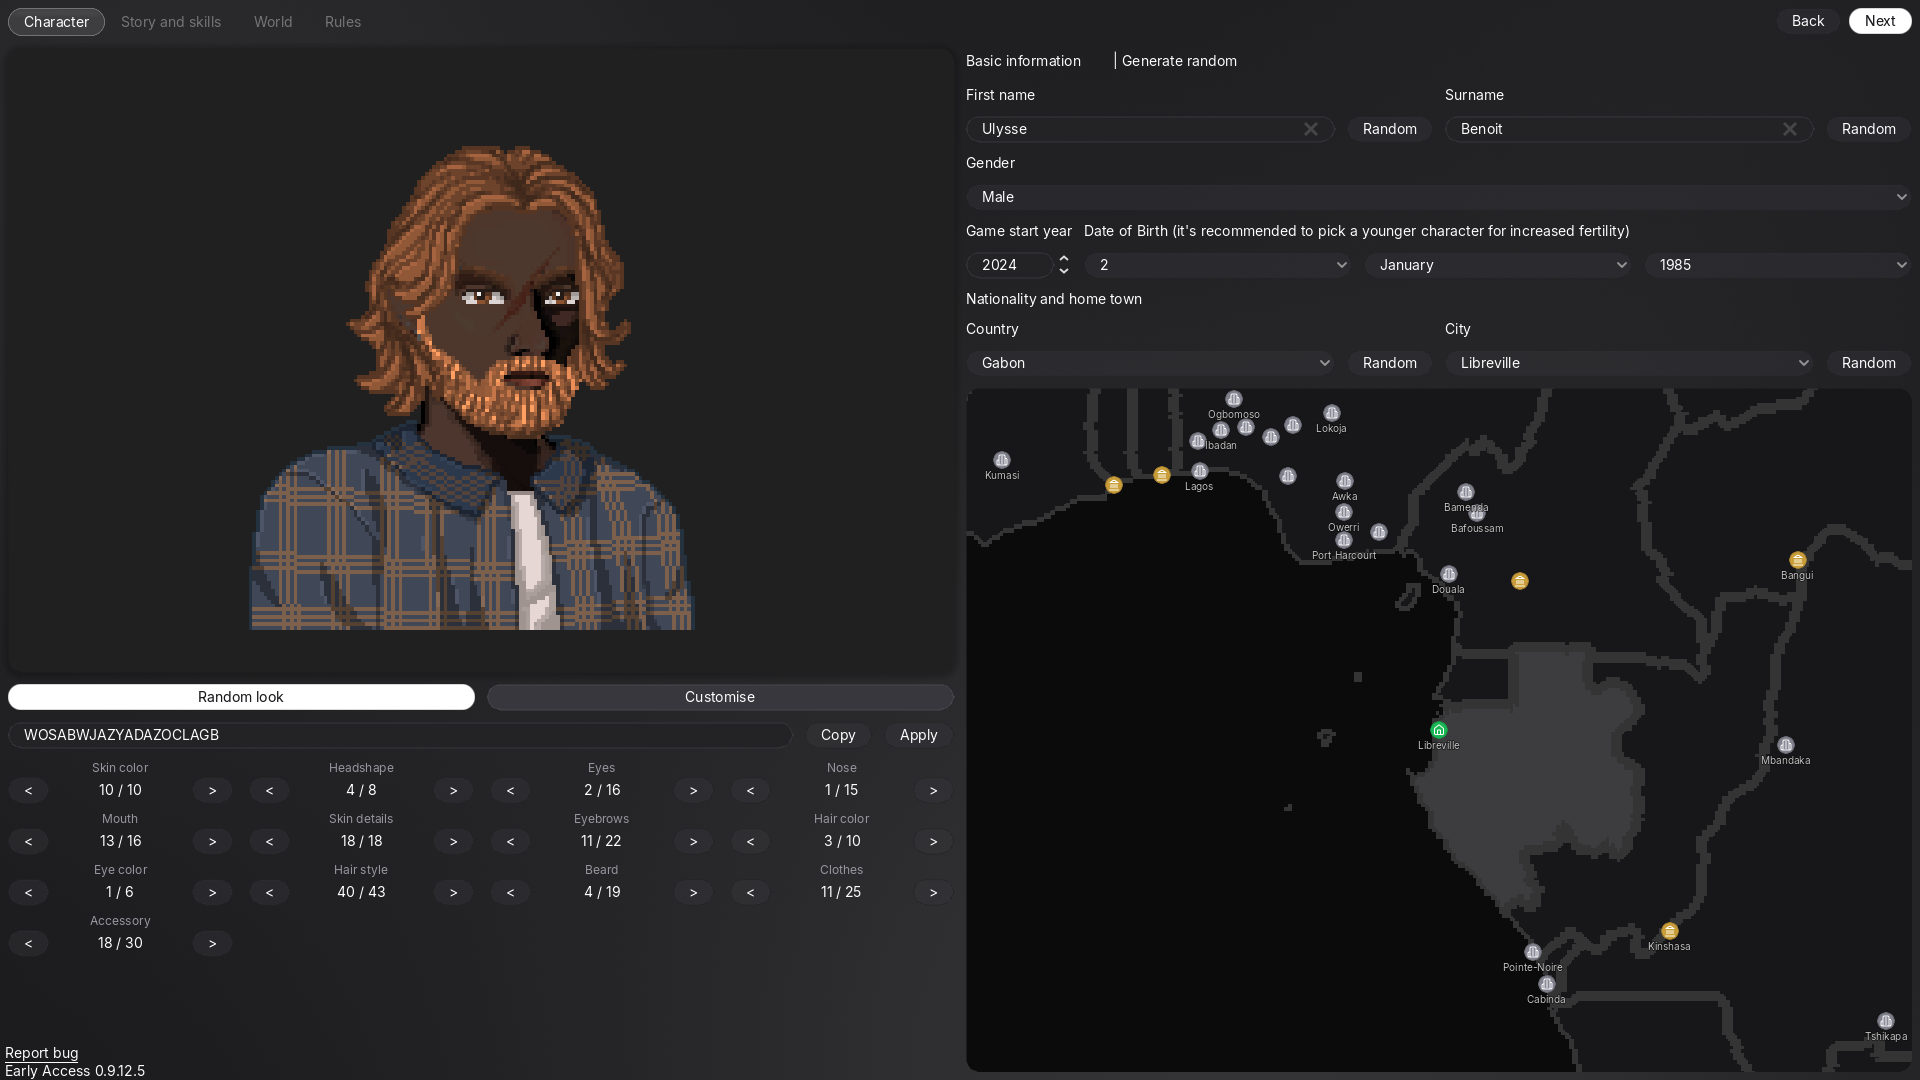Click the Douala city map marker
1920x1080 pixels.
[1448, 574]
